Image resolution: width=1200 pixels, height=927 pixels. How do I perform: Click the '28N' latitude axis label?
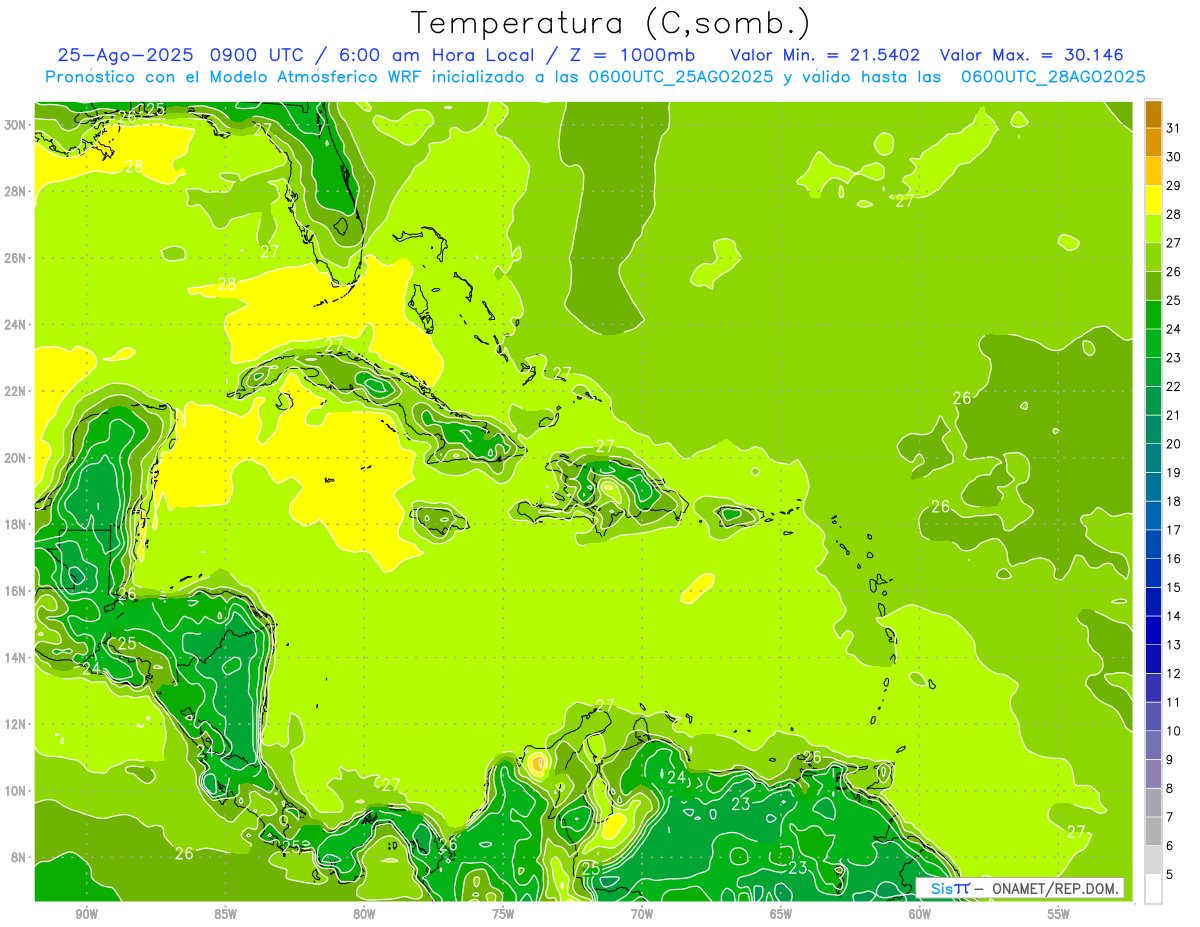pos(16,191)
